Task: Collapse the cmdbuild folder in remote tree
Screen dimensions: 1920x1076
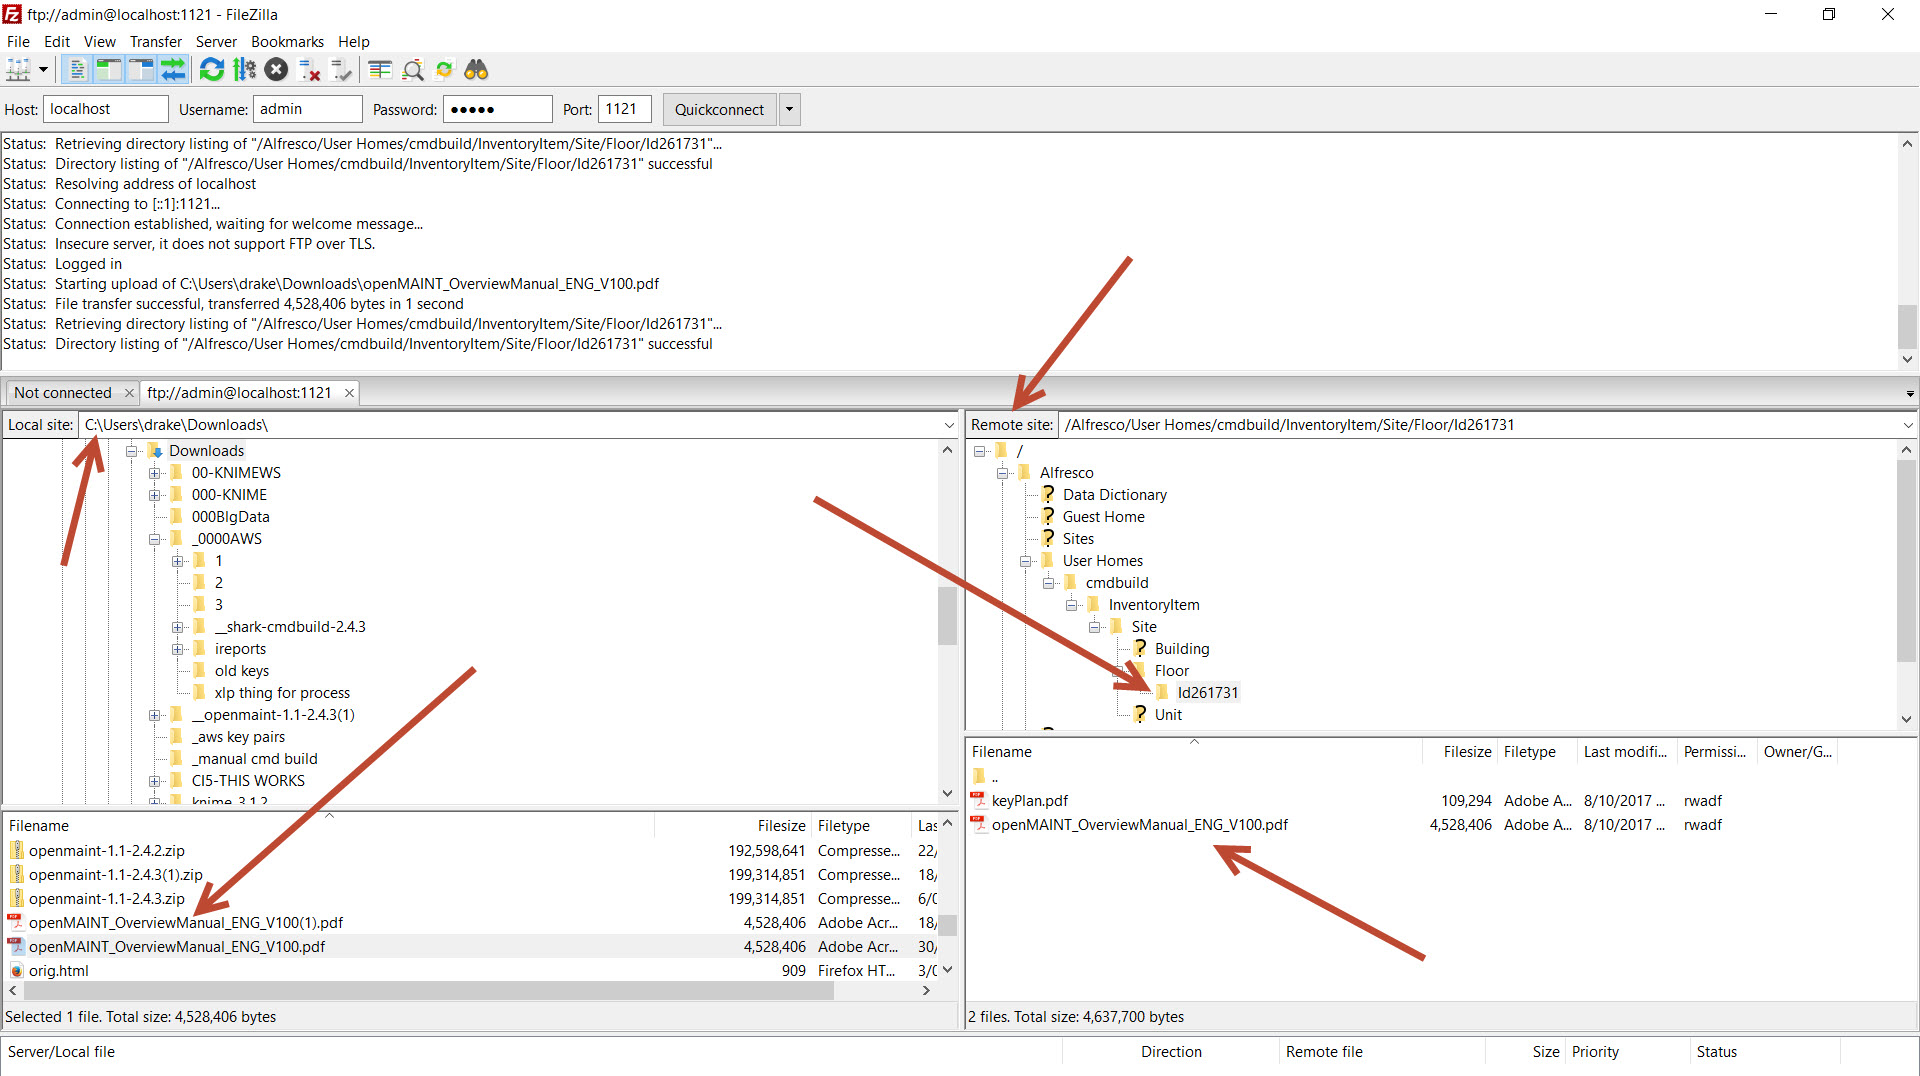Action: [1048, 583]
